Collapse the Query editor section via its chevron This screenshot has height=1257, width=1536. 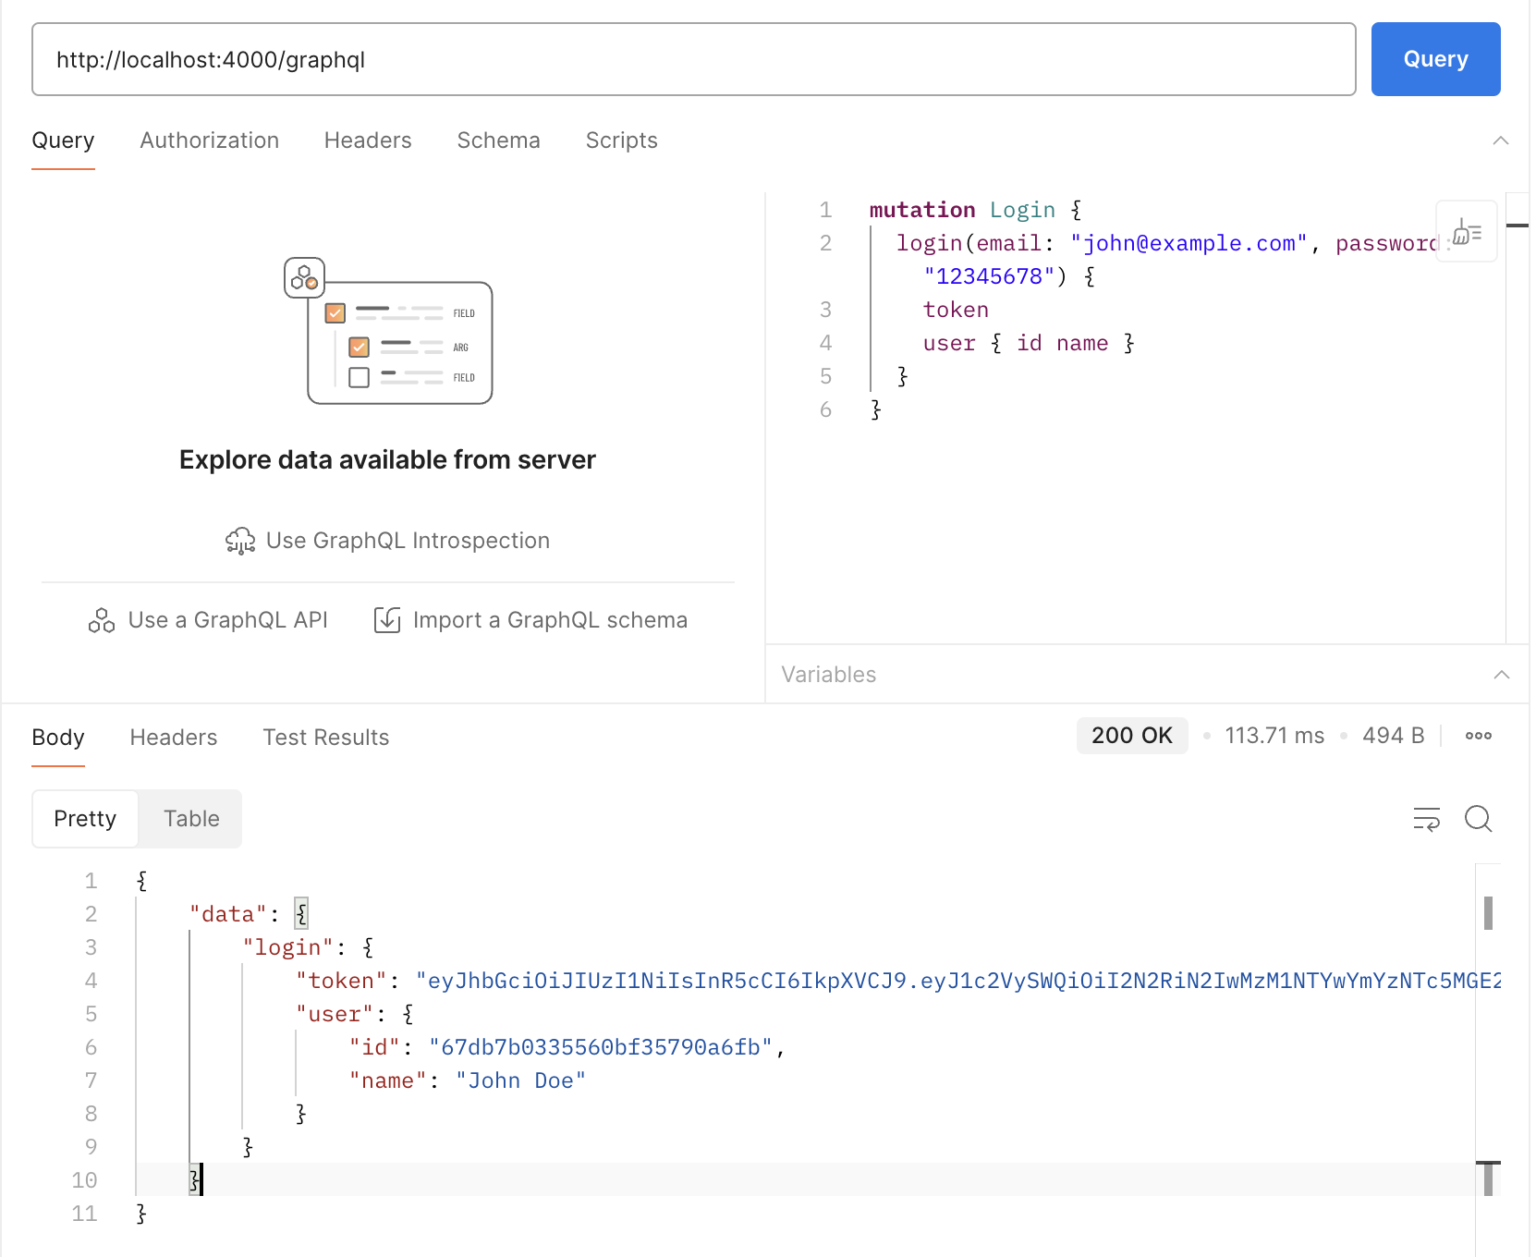point(1501,140)
